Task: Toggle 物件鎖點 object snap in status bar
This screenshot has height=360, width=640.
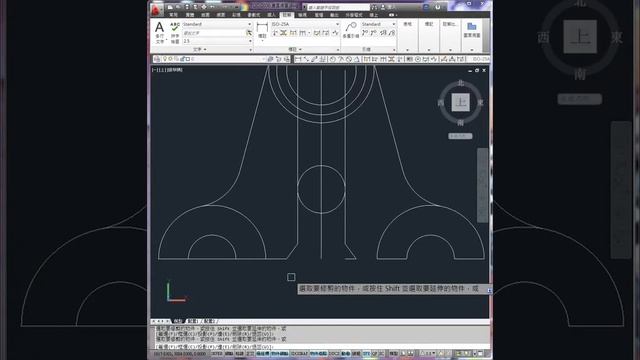Action: tap(280, 353)
